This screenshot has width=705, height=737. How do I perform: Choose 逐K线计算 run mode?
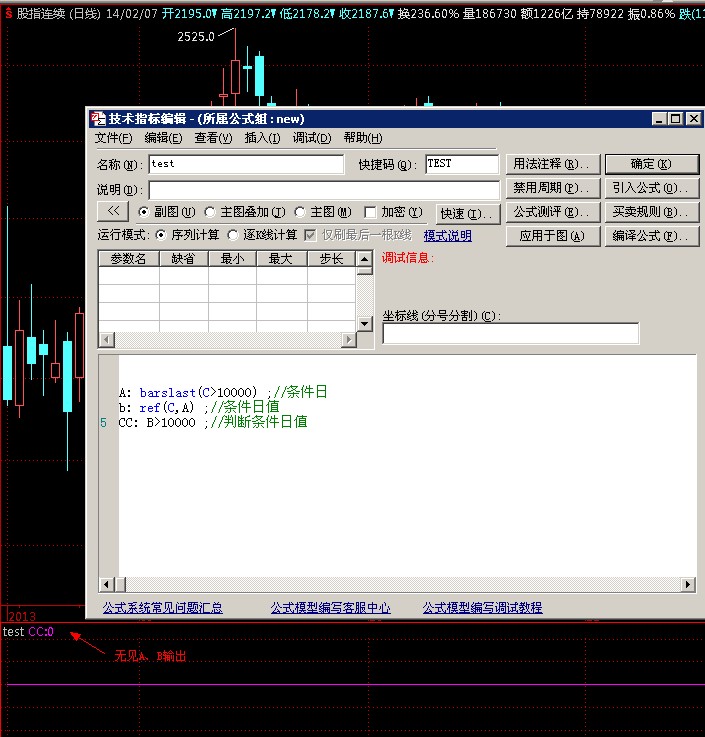point(233,235)
